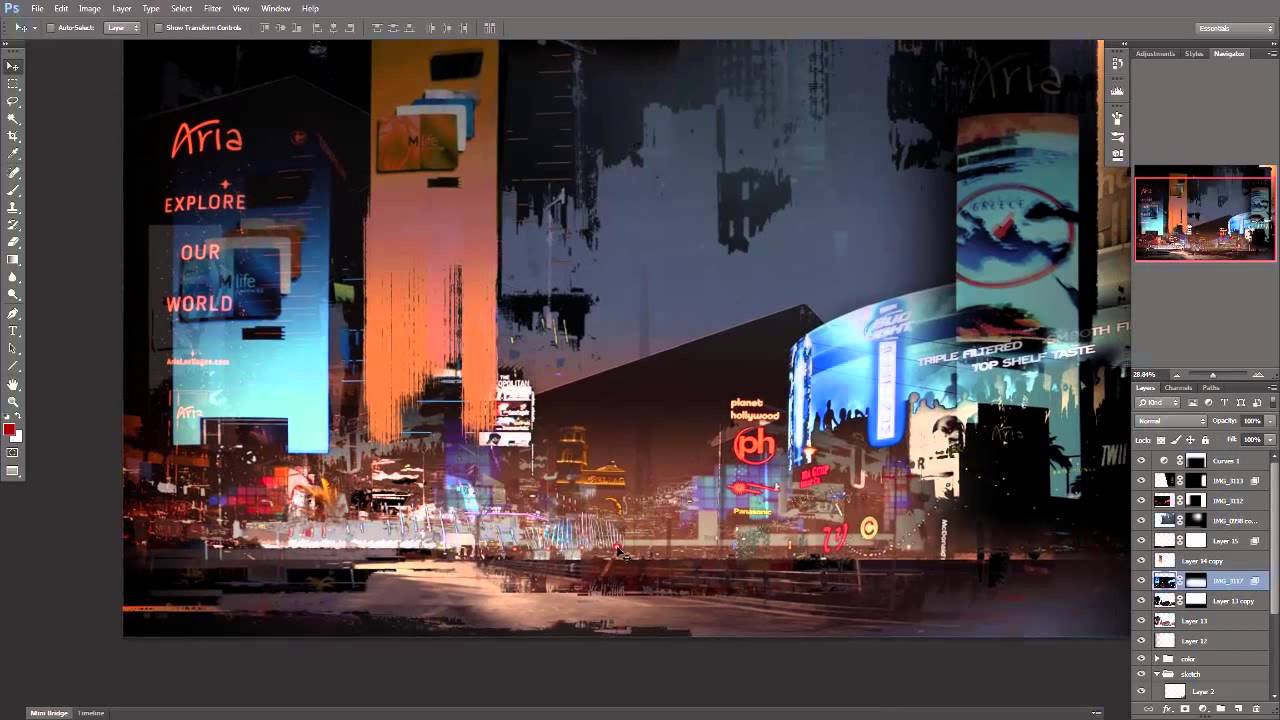Enable the Auto-Select checkbox
This screenshot has height=720, width=1280.
coord(50,28)
